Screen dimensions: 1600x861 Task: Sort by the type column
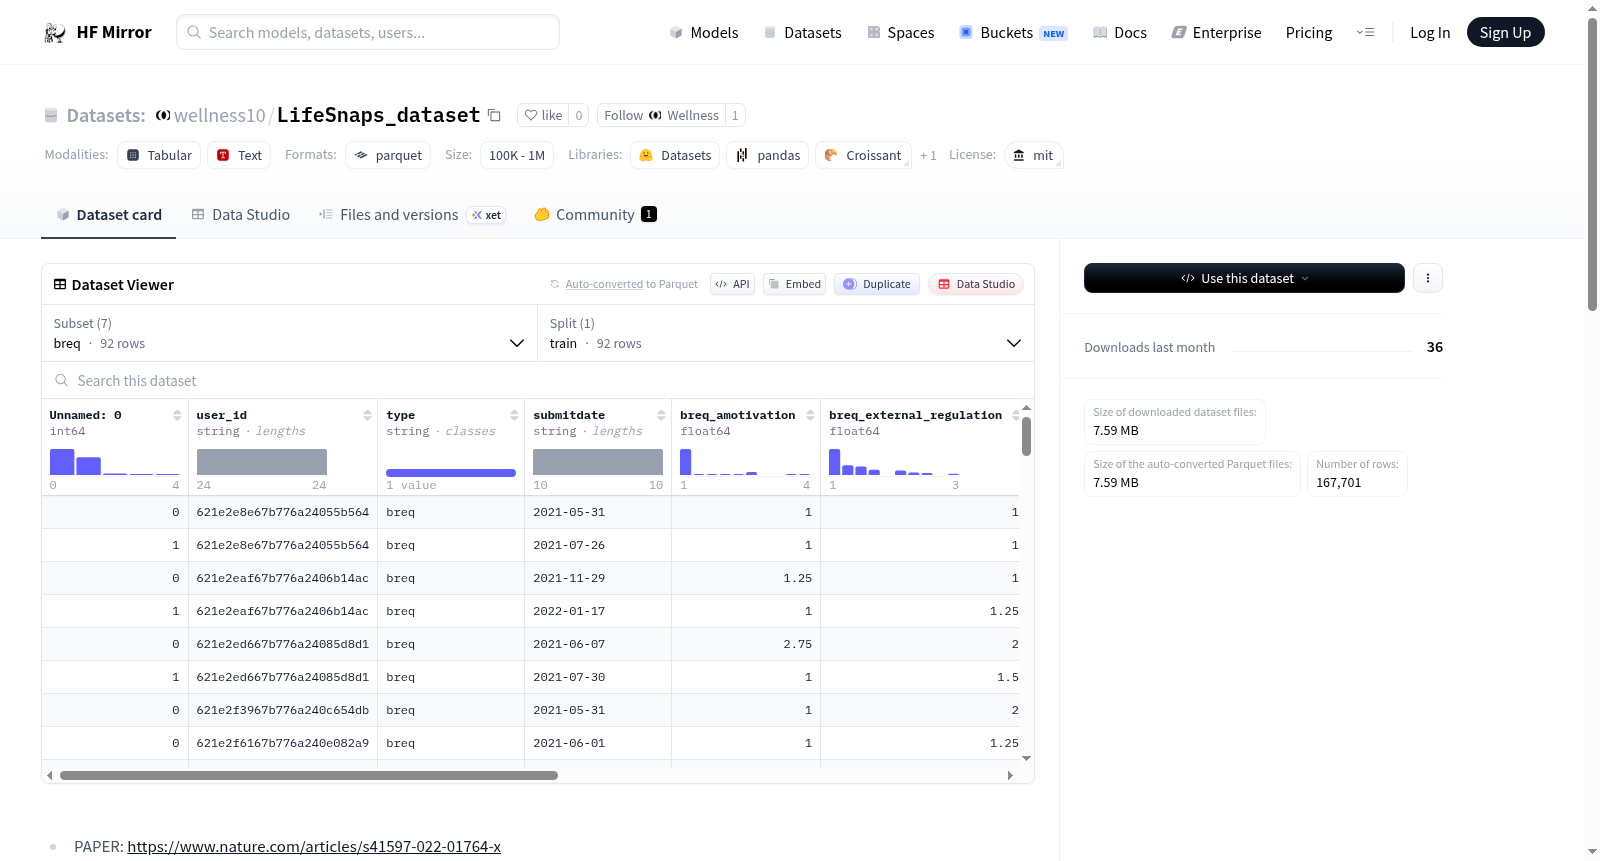pos(514,415)
